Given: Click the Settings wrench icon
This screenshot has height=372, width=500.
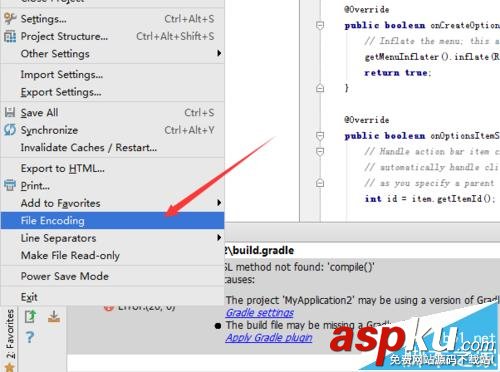Looking at the screenshot, I should point(10,18).
